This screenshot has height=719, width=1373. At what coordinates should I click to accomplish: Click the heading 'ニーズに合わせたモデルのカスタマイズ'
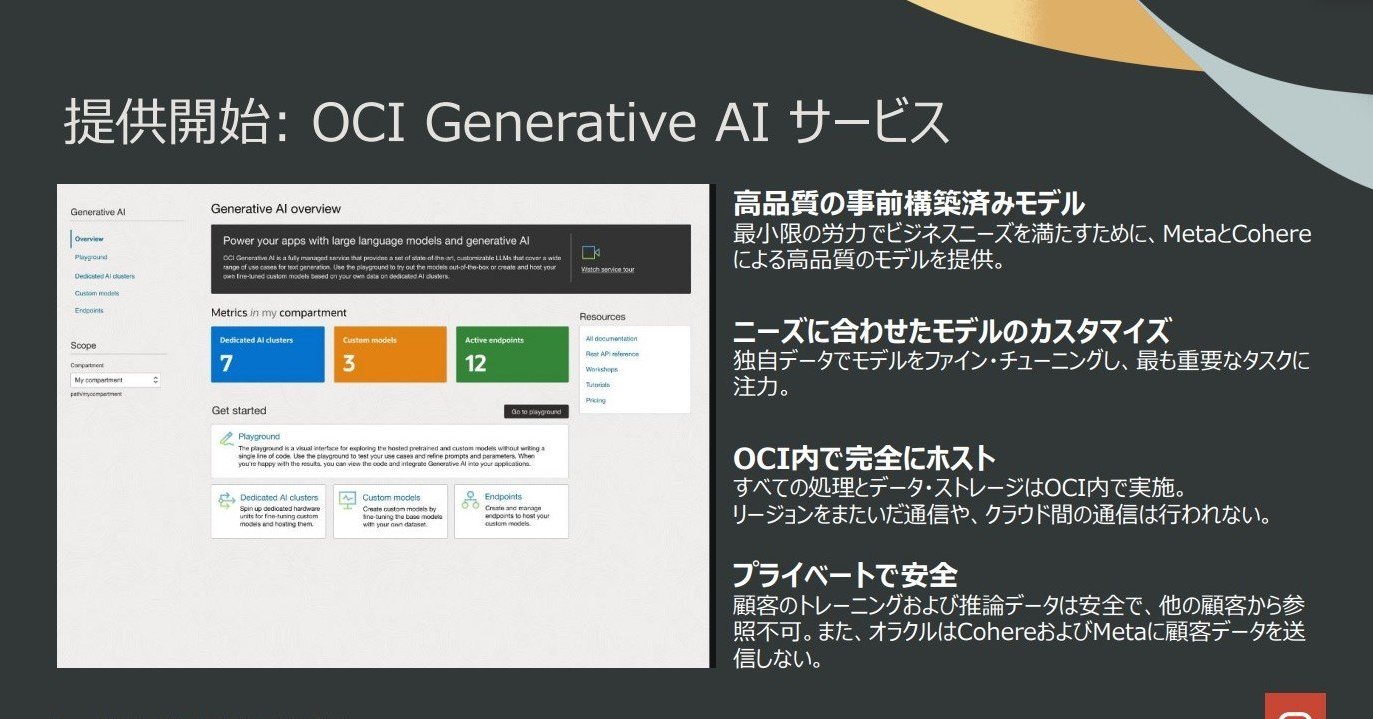point(951,331)
